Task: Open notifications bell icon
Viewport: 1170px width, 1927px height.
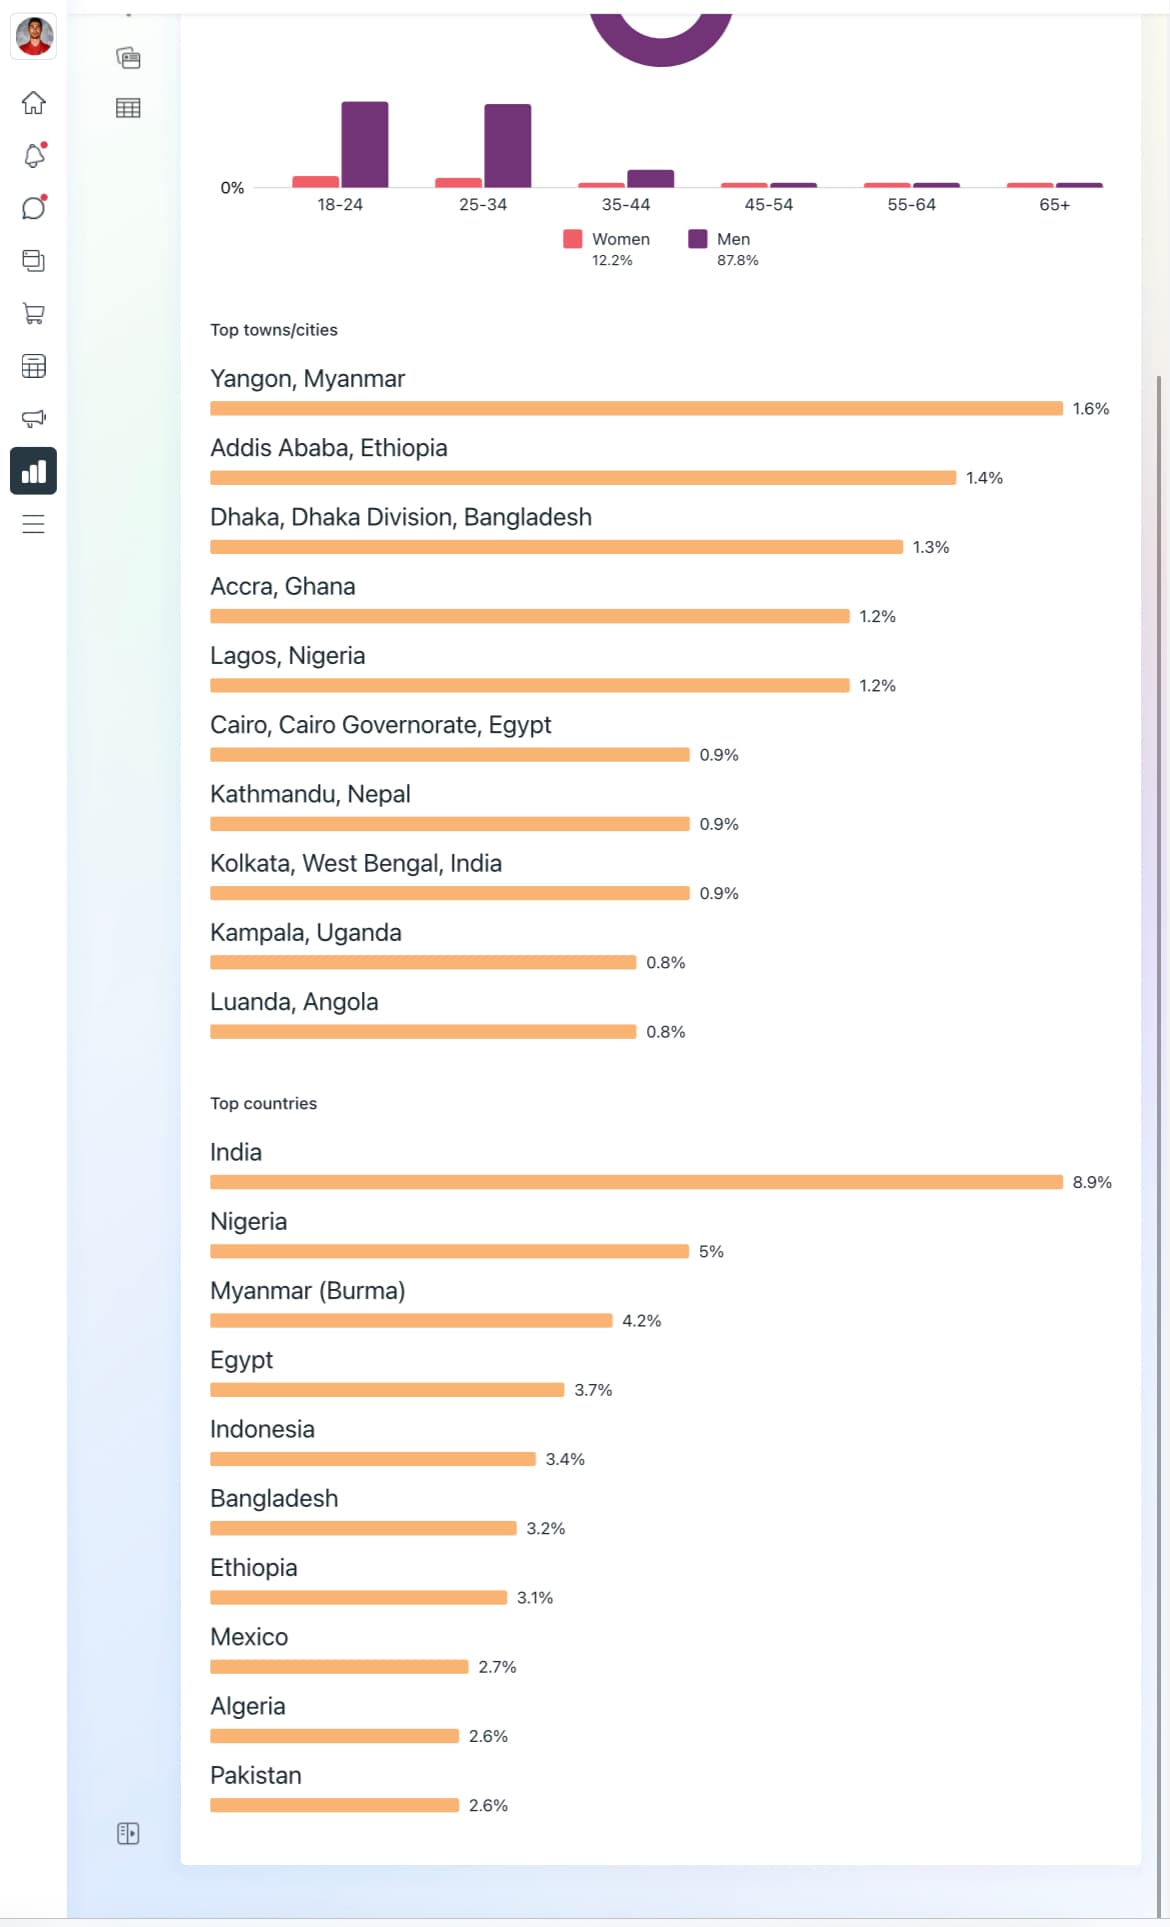Action: [x=33, y=156]
